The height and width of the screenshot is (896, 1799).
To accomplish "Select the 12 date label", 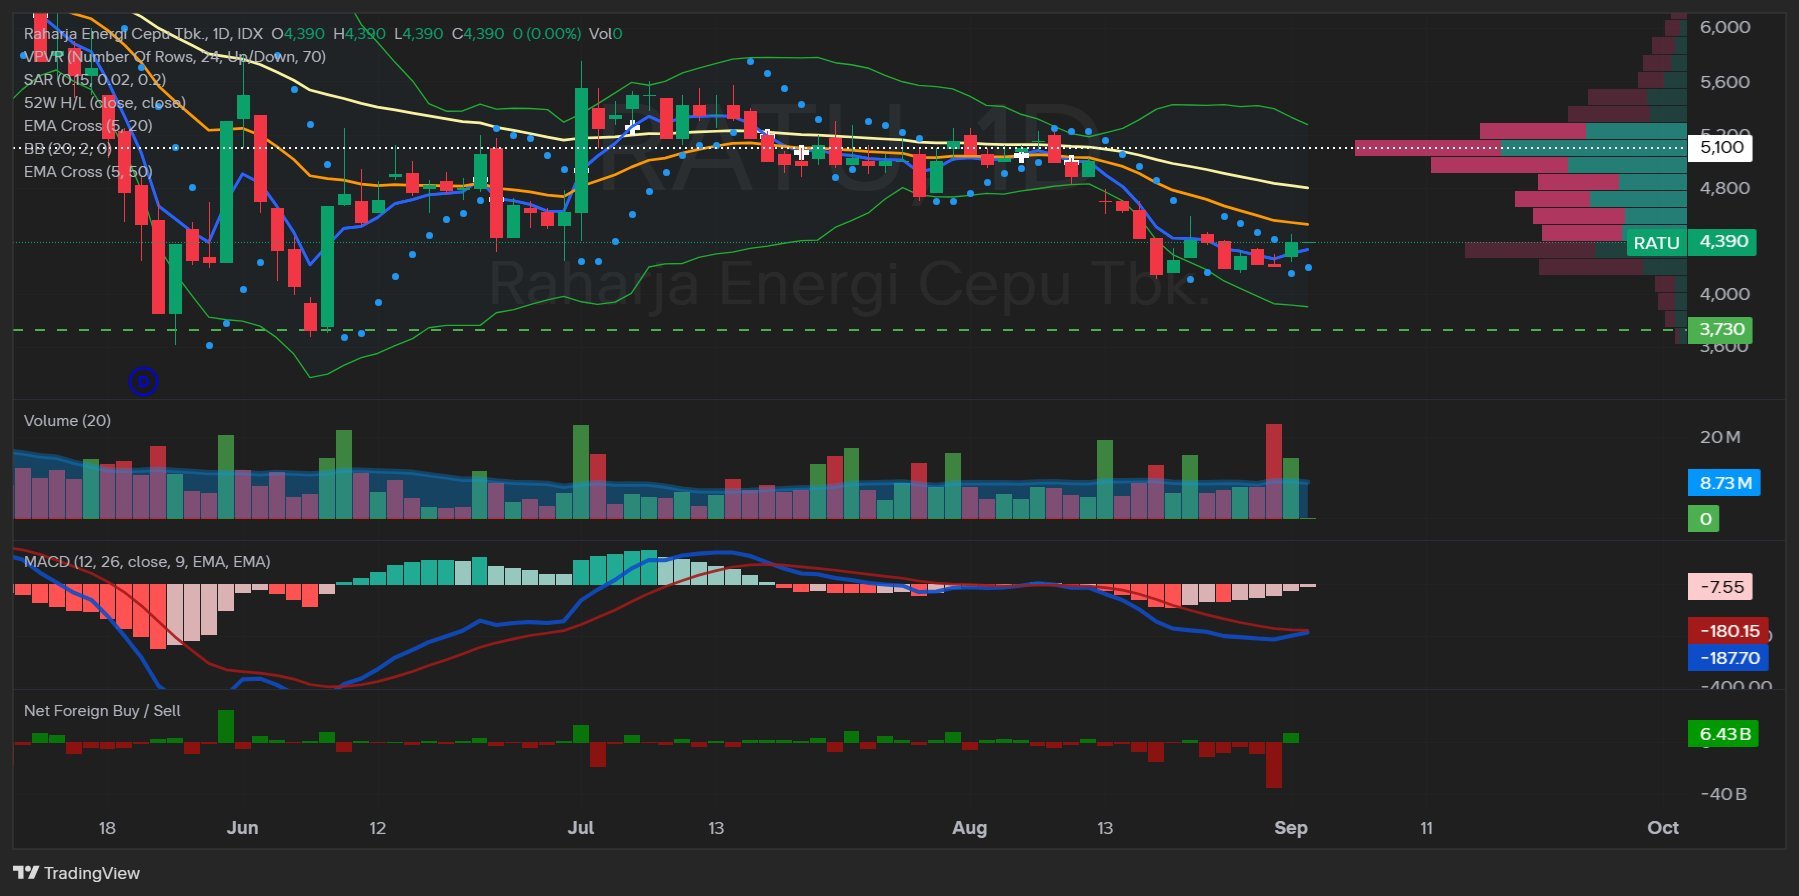I will tap(377, 828).
